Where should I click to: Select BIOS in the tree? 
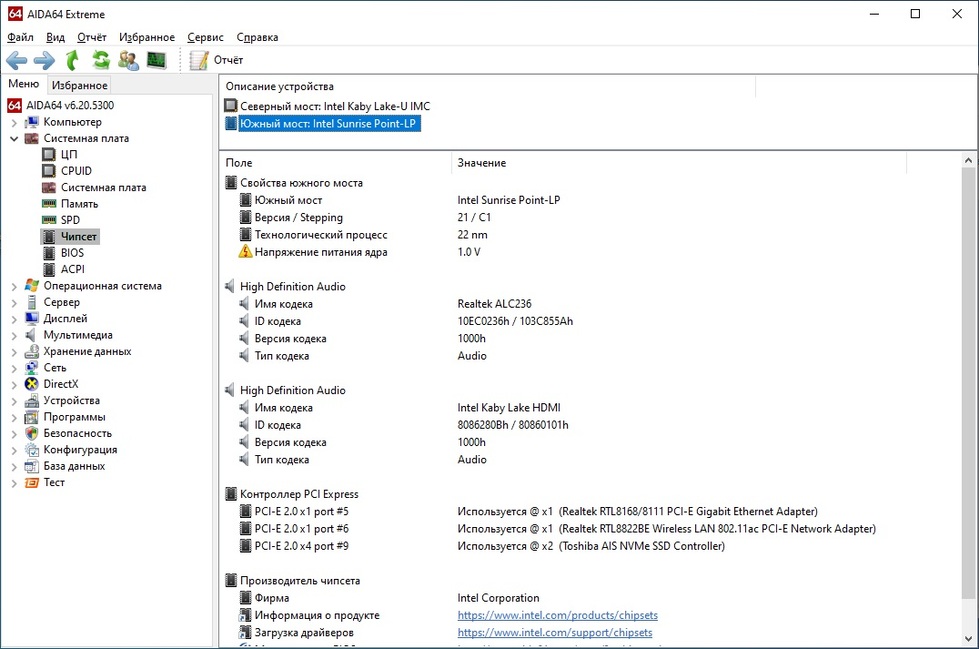[x=72, y=253]
